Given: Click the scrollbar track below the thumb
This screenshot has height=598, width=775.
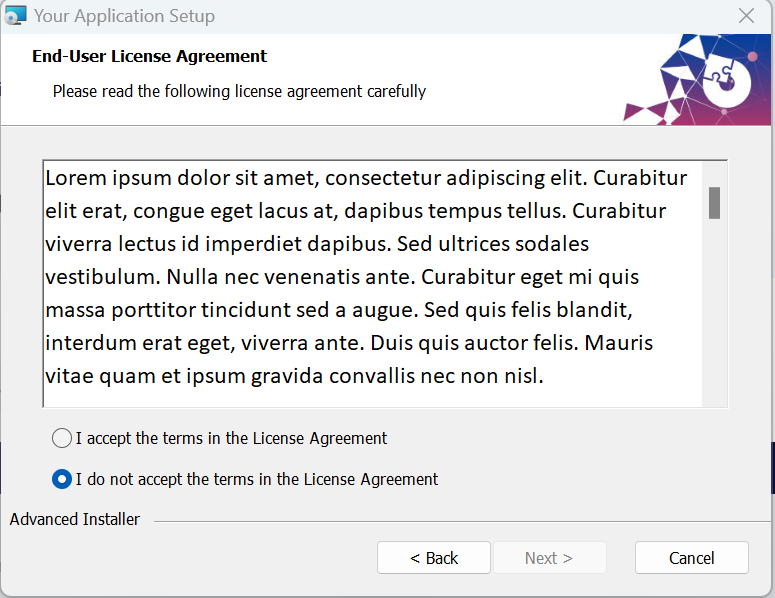Looking at the screenshot, I should [714, 320].
